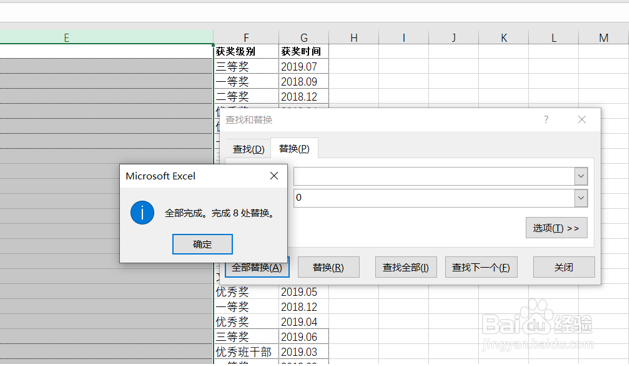Select cell with date 2018.09
This screenshot has width=629, height=366.
pos(304,81)
